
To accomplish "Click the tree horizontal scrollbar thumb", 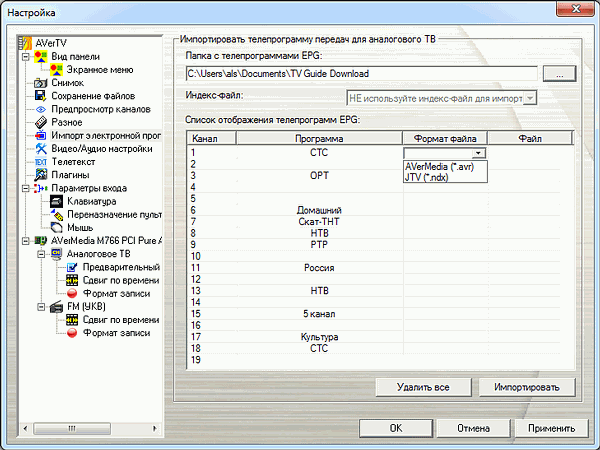I will (72, 428).
